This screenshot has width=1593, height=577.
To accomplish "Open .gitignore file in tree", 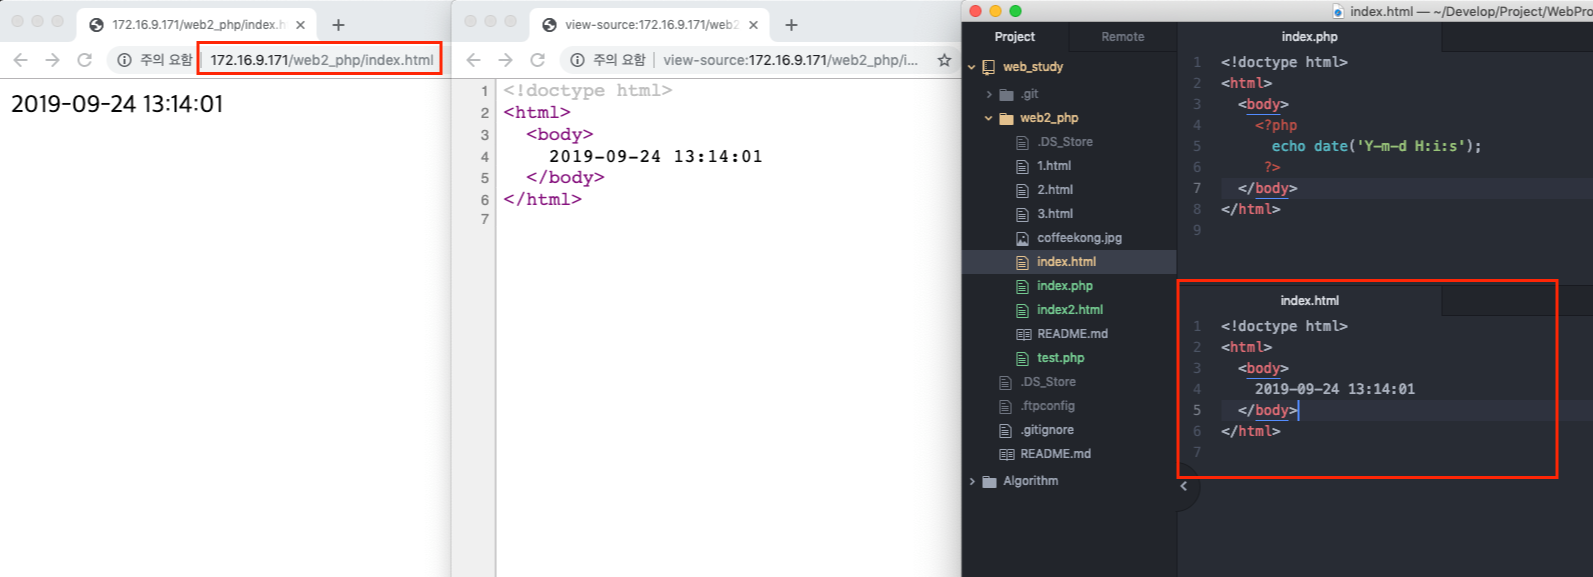I will 1047,430.
